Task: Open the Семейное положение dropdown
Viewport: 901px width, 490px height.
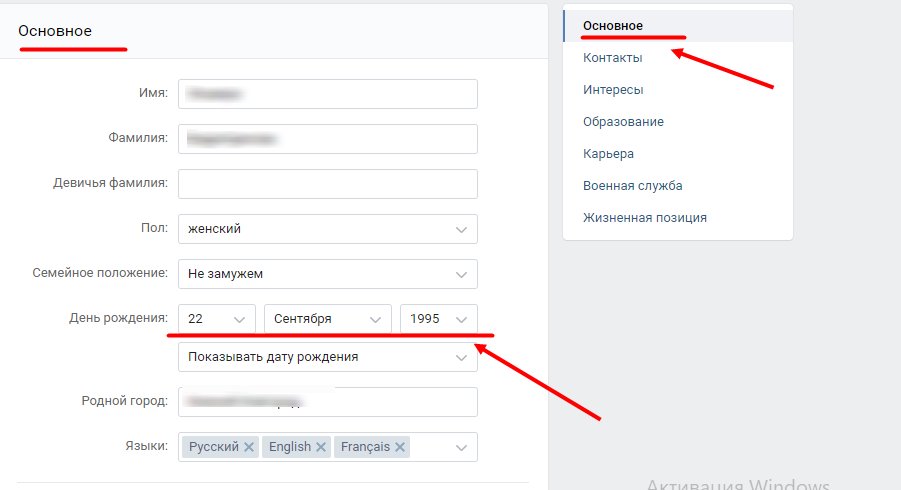Action: coord(327,274)
